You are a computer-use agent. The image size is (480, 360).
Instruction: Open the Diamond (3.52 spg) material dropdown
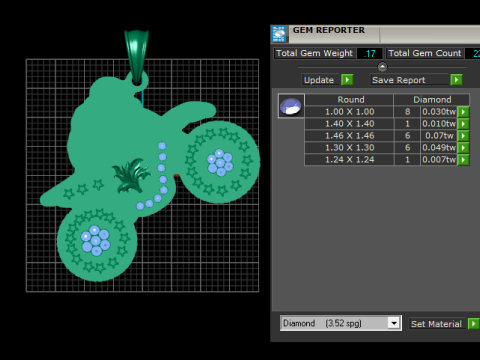tap(394, 323)
